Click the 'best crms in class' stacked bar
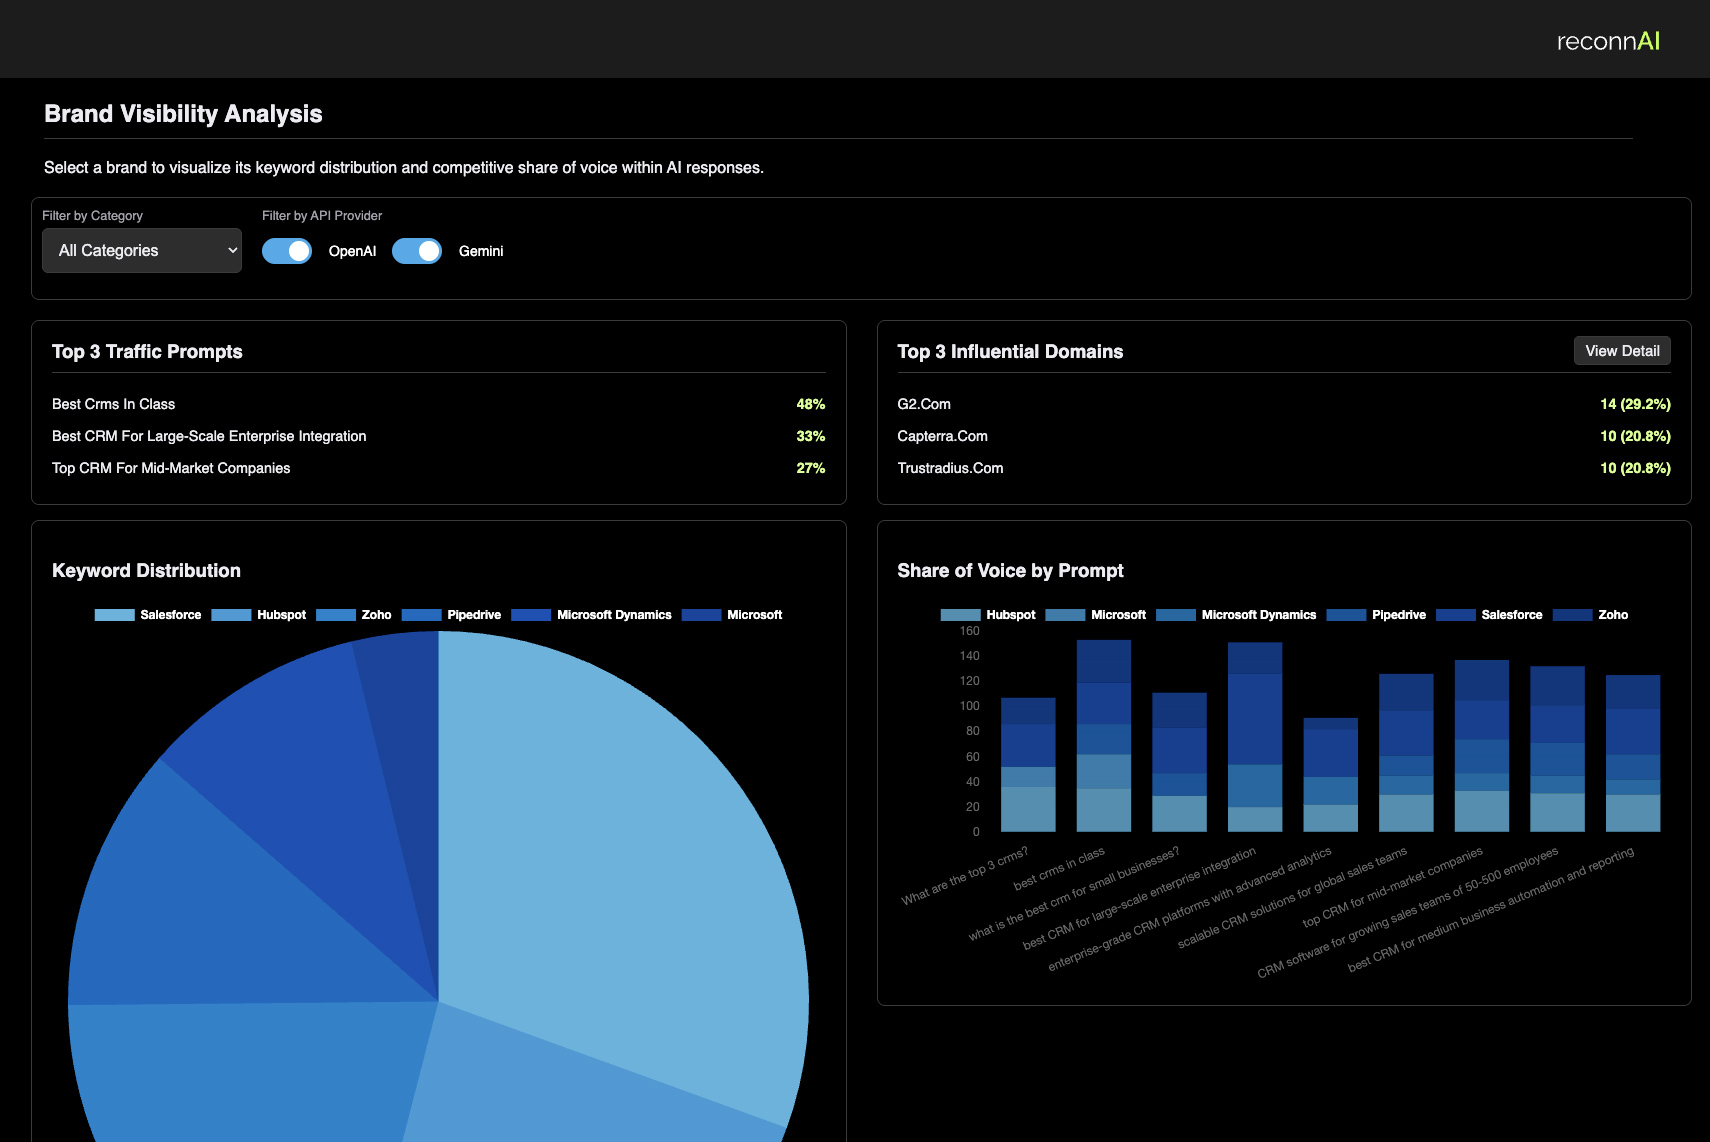This screenshot has height=1142, width=1710. click(x=1104, y=736)
